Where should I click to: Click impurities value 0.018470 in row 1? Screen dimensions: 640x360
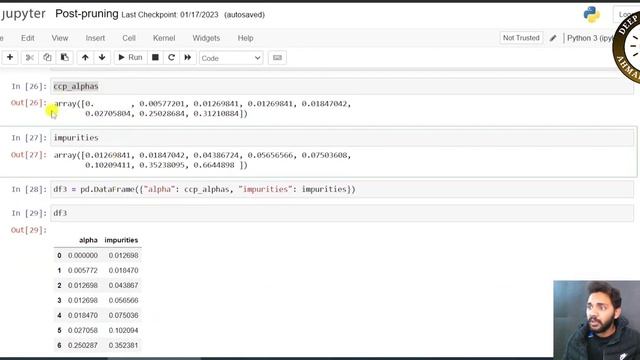[123, 270]
